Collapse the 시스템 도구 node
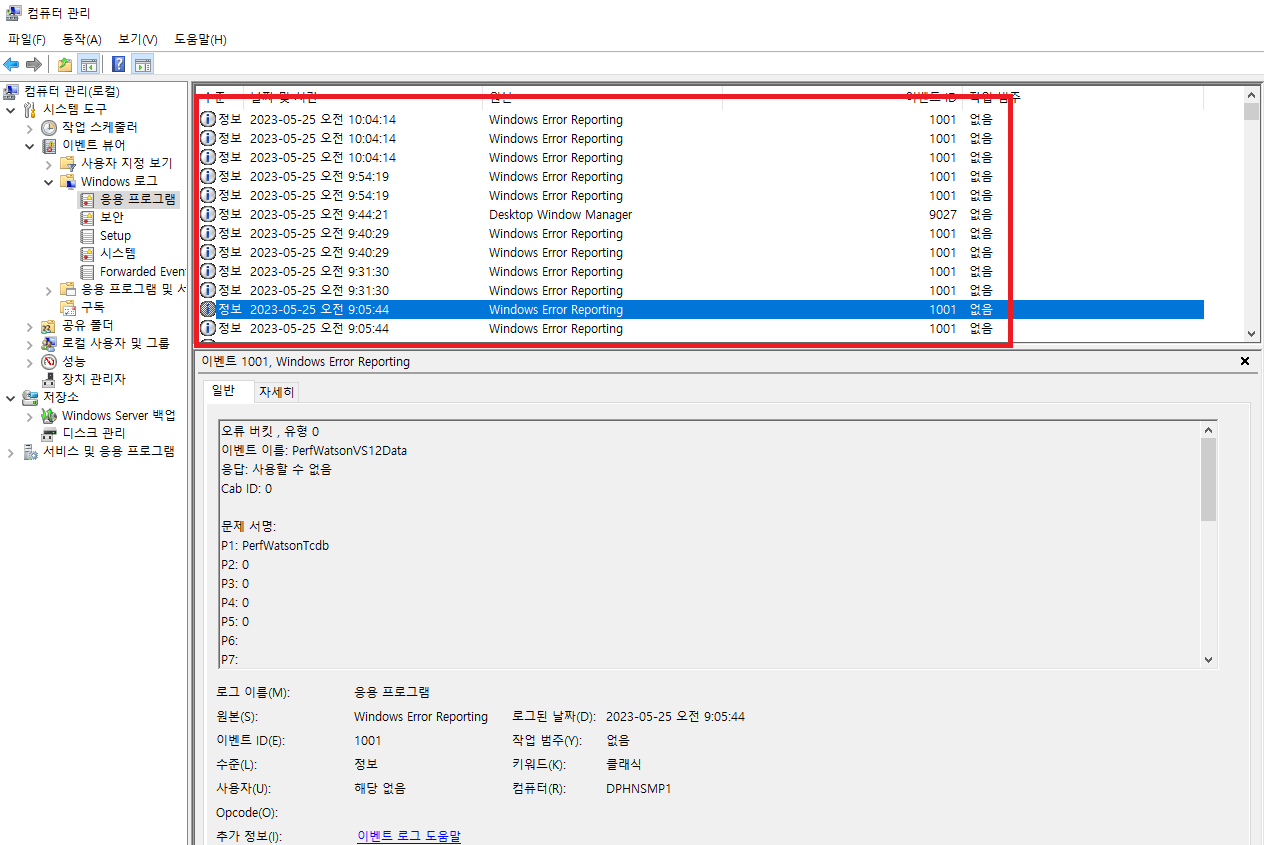1264x845 pixels. [11, 109]
